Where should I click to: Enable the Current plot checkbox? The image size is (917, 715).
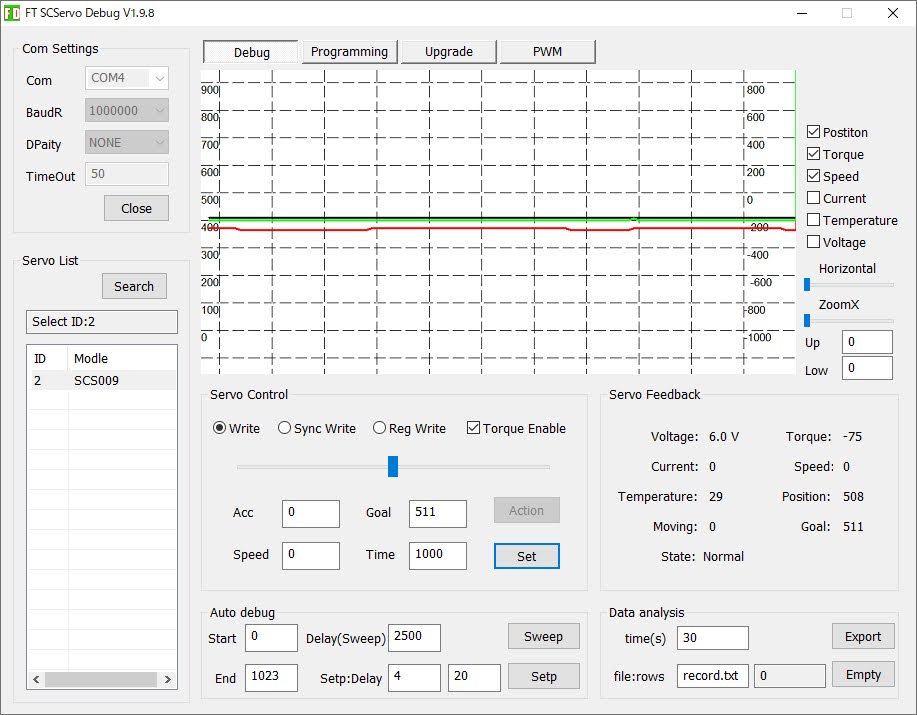(813, 198)
